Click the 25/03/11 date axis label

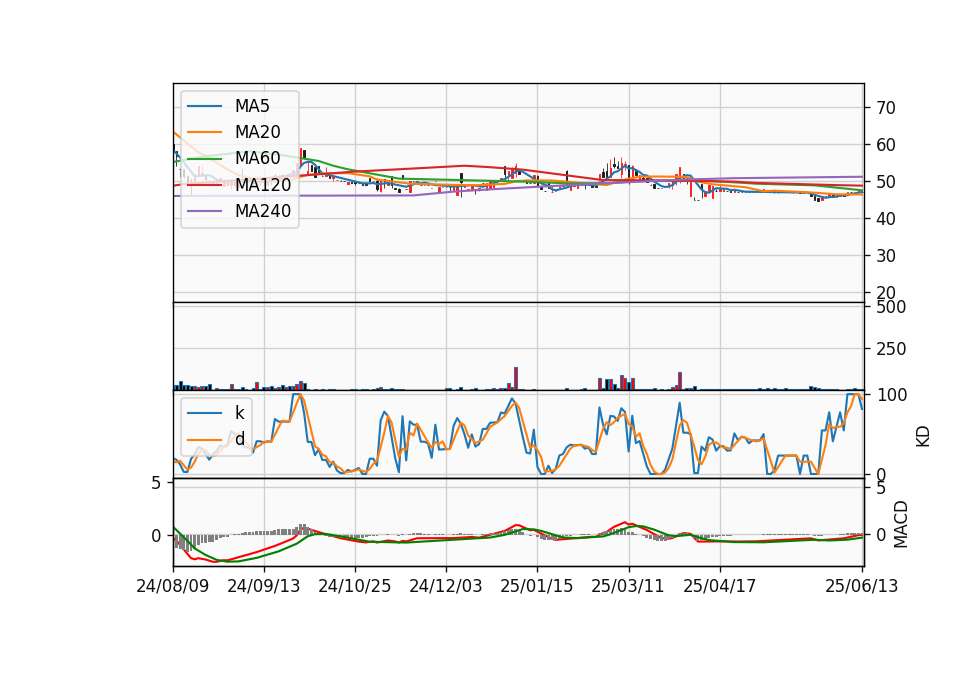tap(628, 586)
